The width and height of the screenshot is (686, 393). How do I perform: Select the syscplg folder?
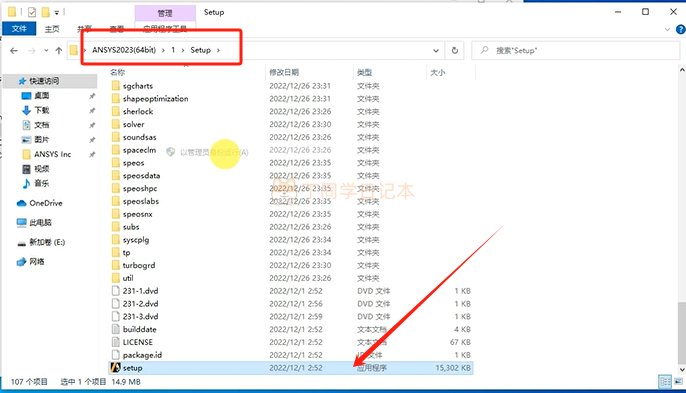(x=136, y=240)
